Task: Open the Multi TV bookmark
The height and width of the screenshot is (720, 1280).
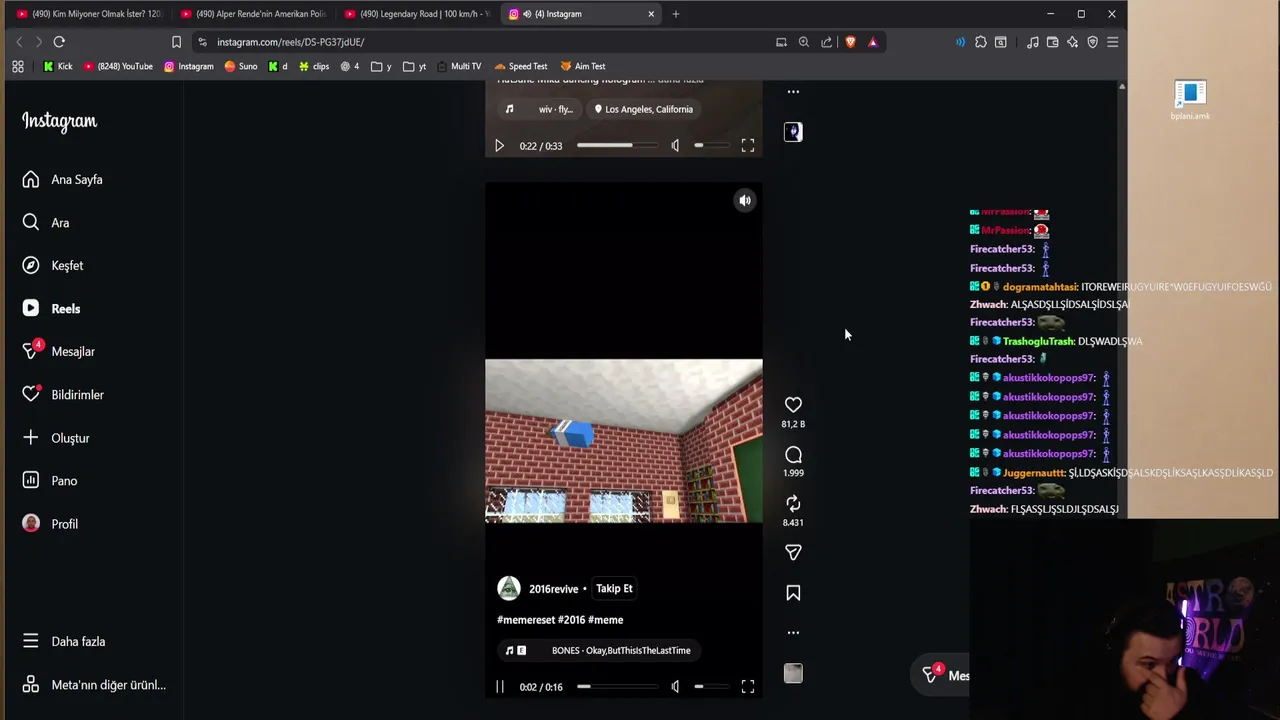Action: click(x=458, y=67)
